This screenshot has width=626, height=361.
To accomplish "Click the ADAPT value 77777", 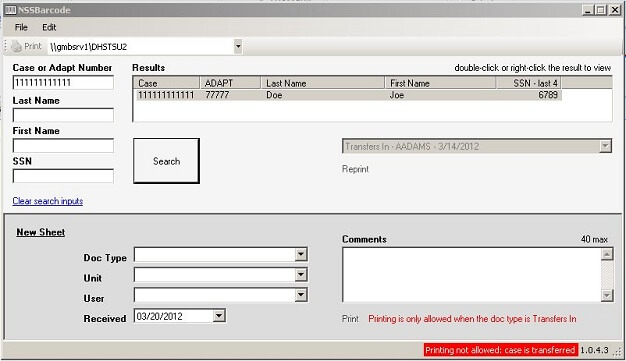I will click(x=217, y=95).
